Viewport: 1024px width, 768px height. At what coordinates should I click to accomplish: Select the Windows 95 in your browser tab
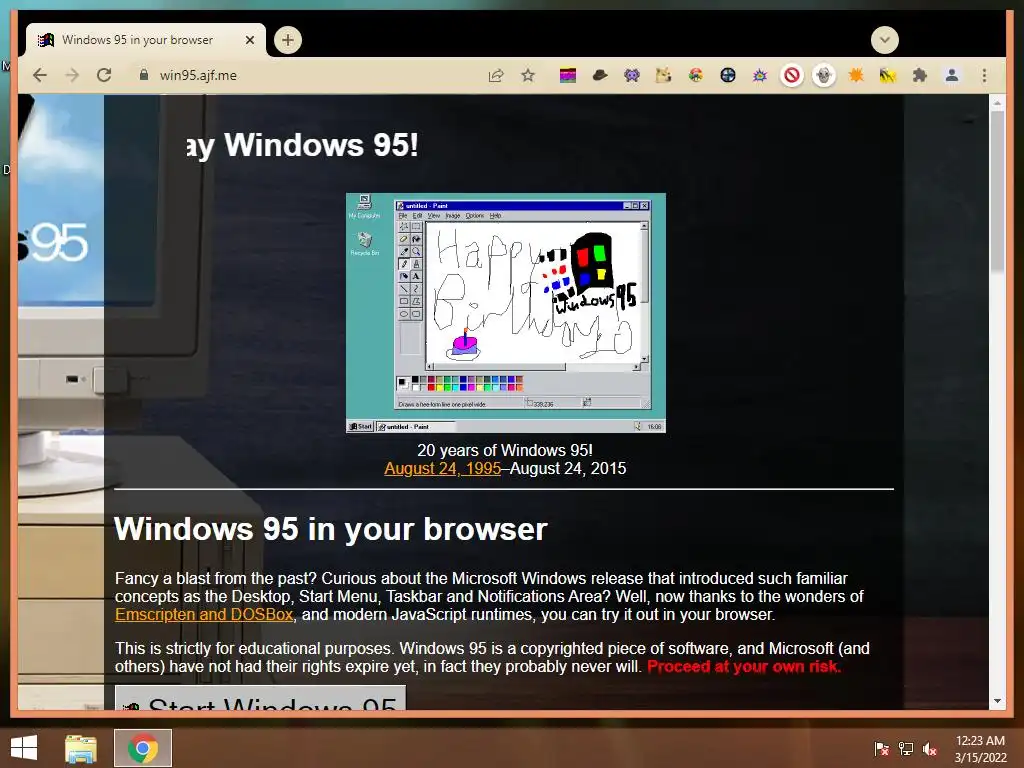pyautogui.click(x=137, y=40)
